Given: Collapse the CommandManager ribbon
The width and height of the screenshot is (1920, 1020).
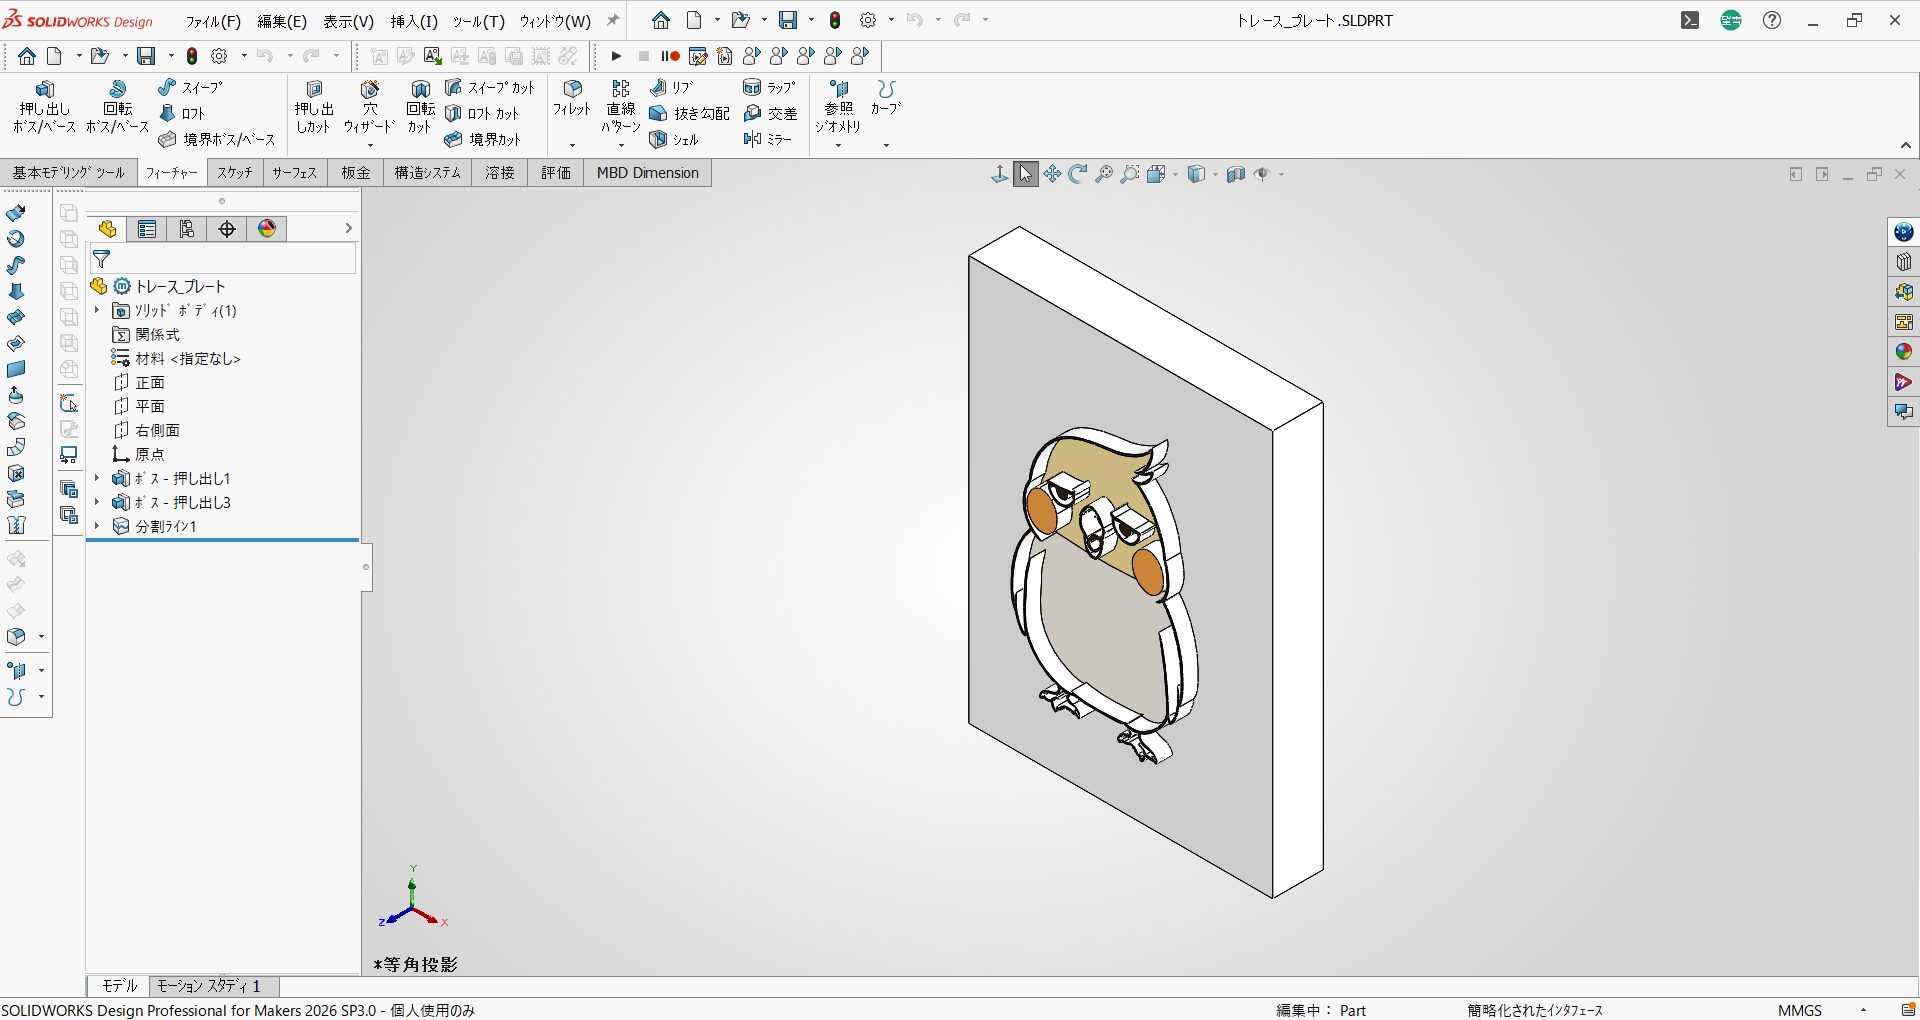Looking at the screenshot, I should (x=1906, y=146).
